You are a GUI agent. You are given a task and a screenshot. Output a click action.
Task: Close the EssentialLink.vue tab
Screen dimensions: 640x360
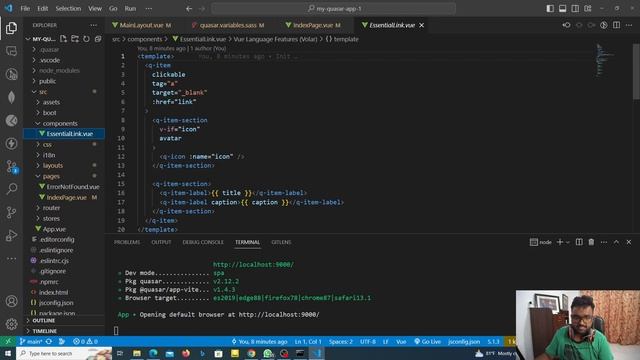[x=422, y=25]
